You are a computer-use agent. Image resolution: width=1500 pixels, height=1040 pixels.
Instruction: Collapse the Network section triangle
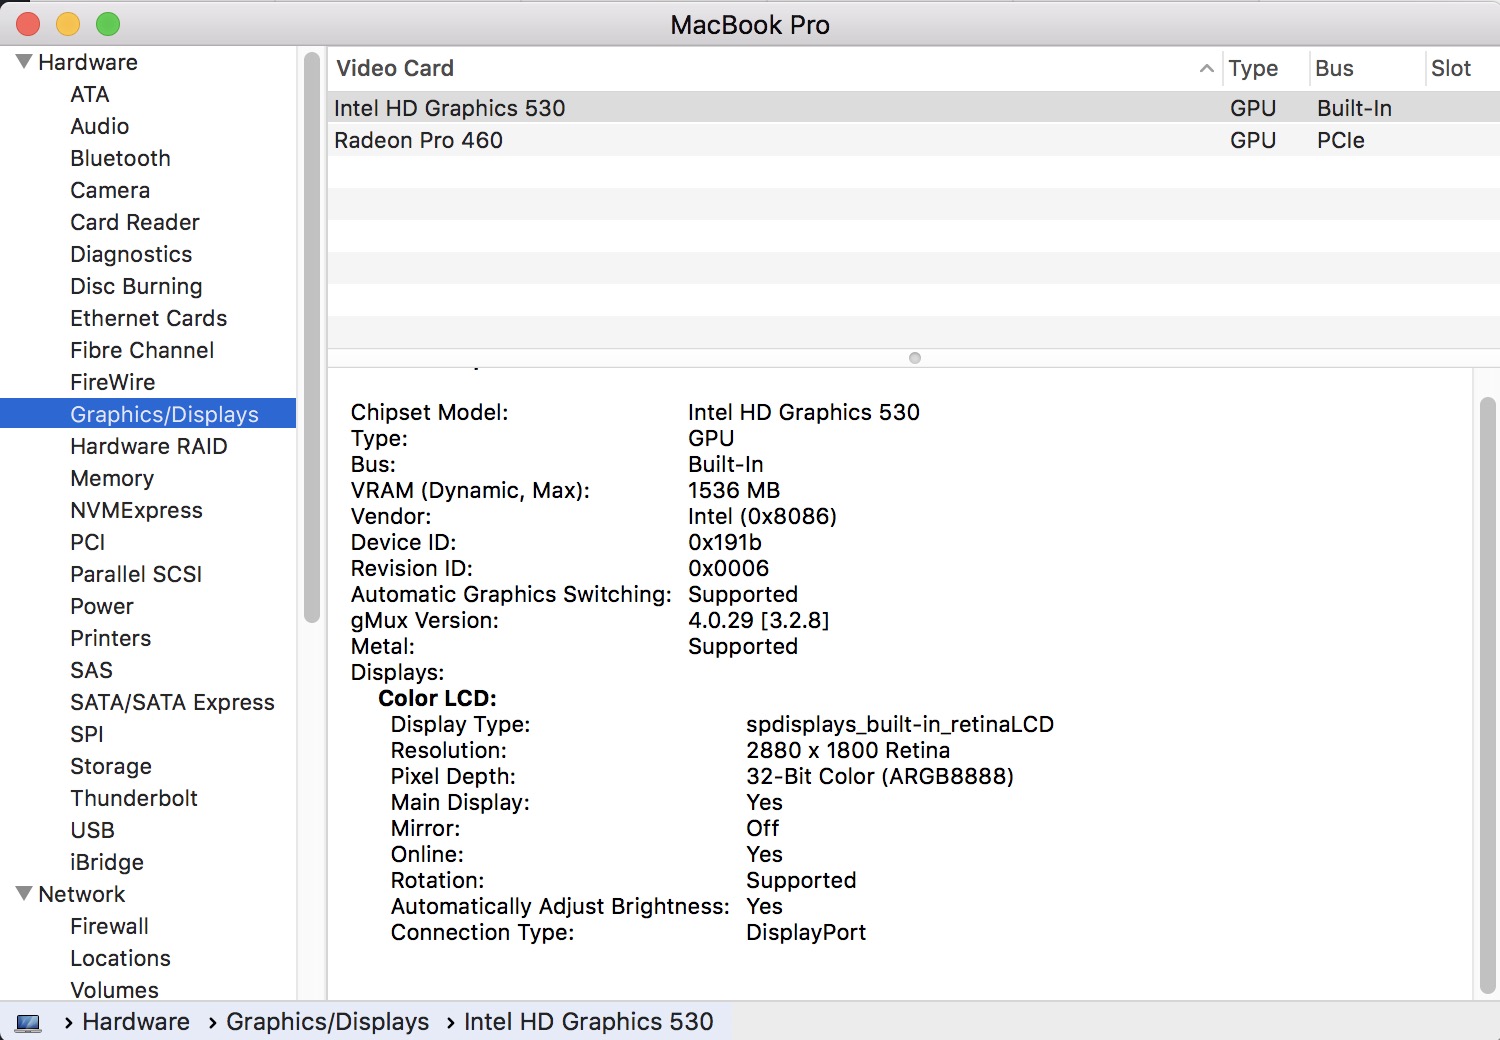tap(24, 894)
